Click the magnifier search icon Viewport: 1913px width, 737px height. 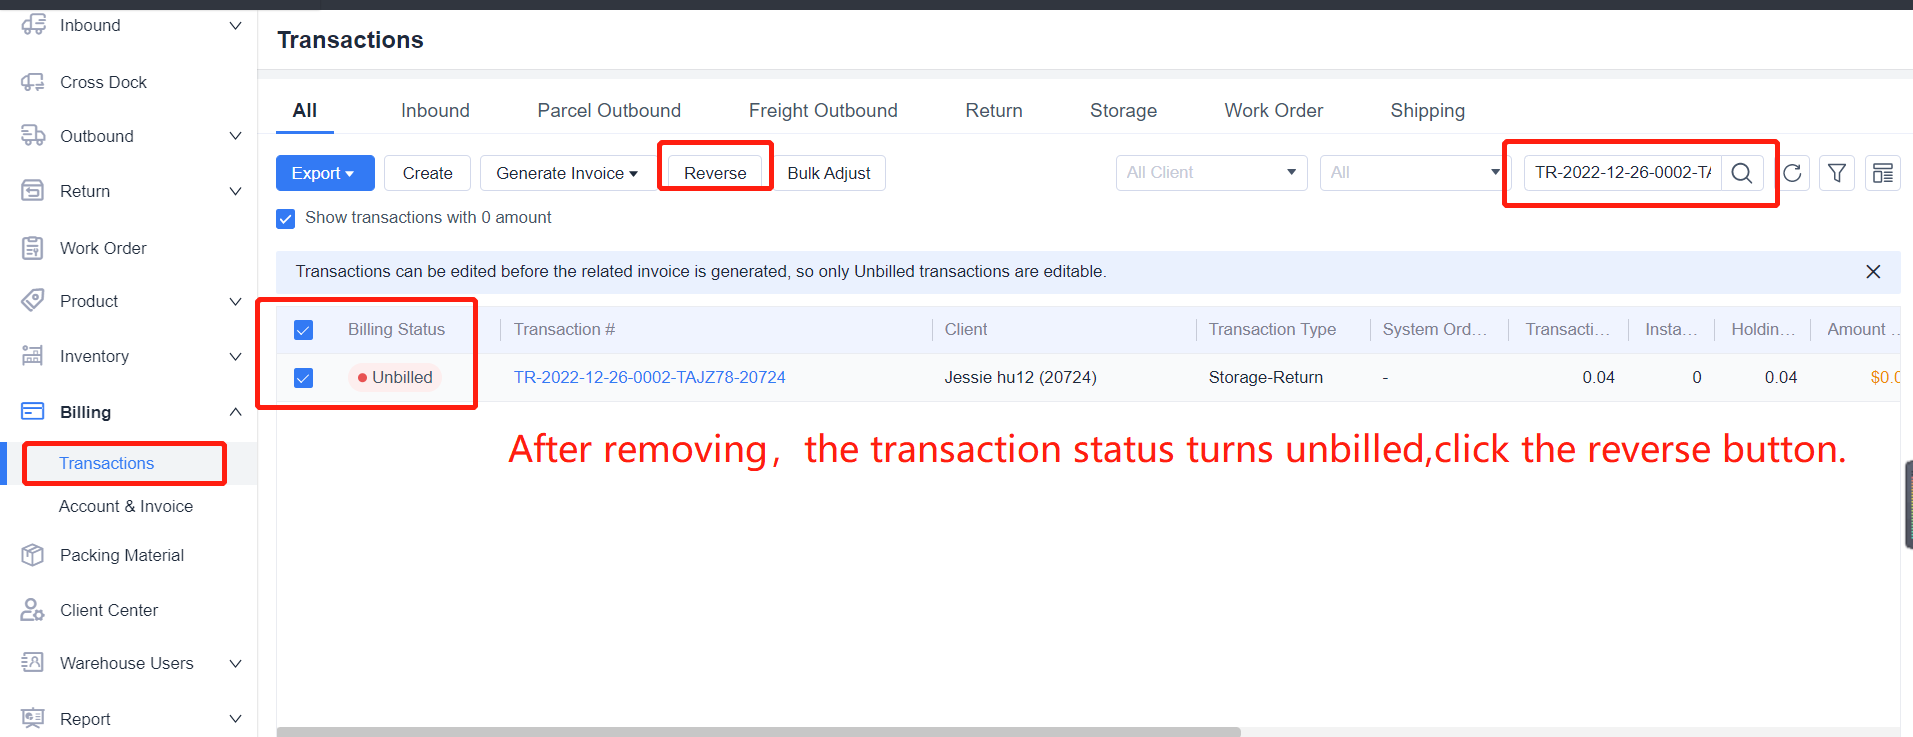[1742, 173]
